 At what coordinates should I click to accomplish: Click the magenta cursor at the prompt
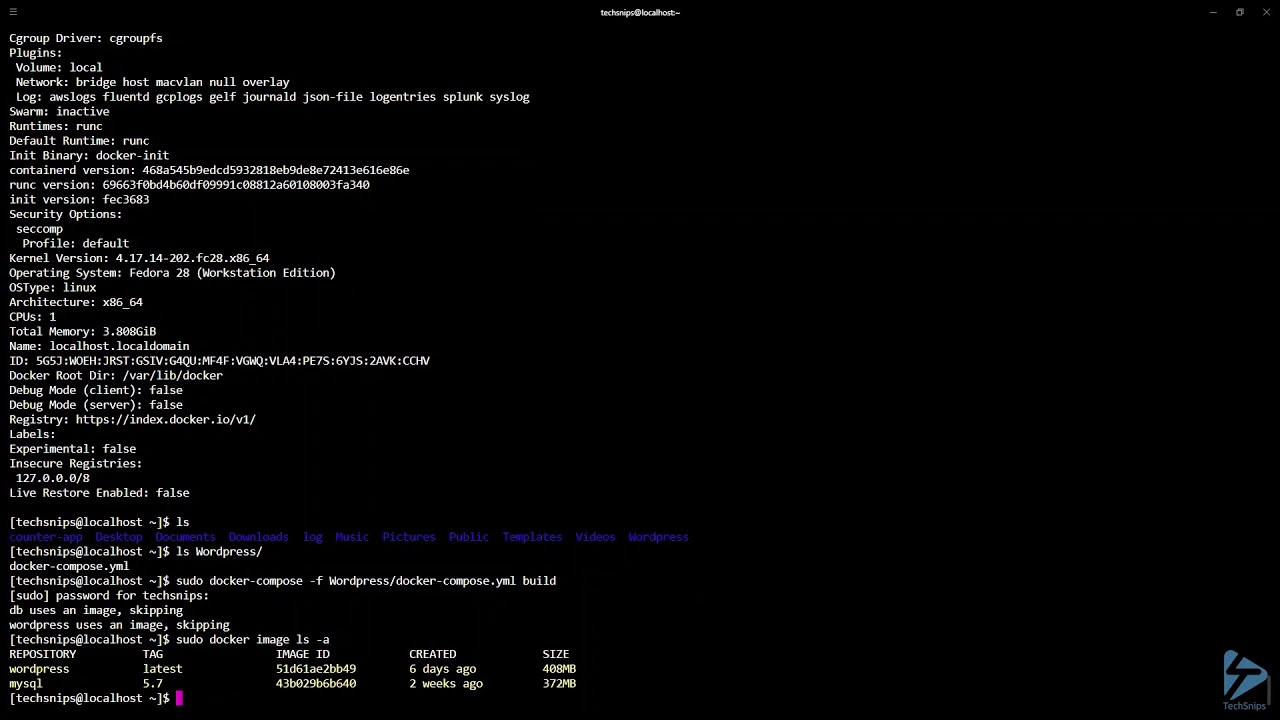pos(179,698)
